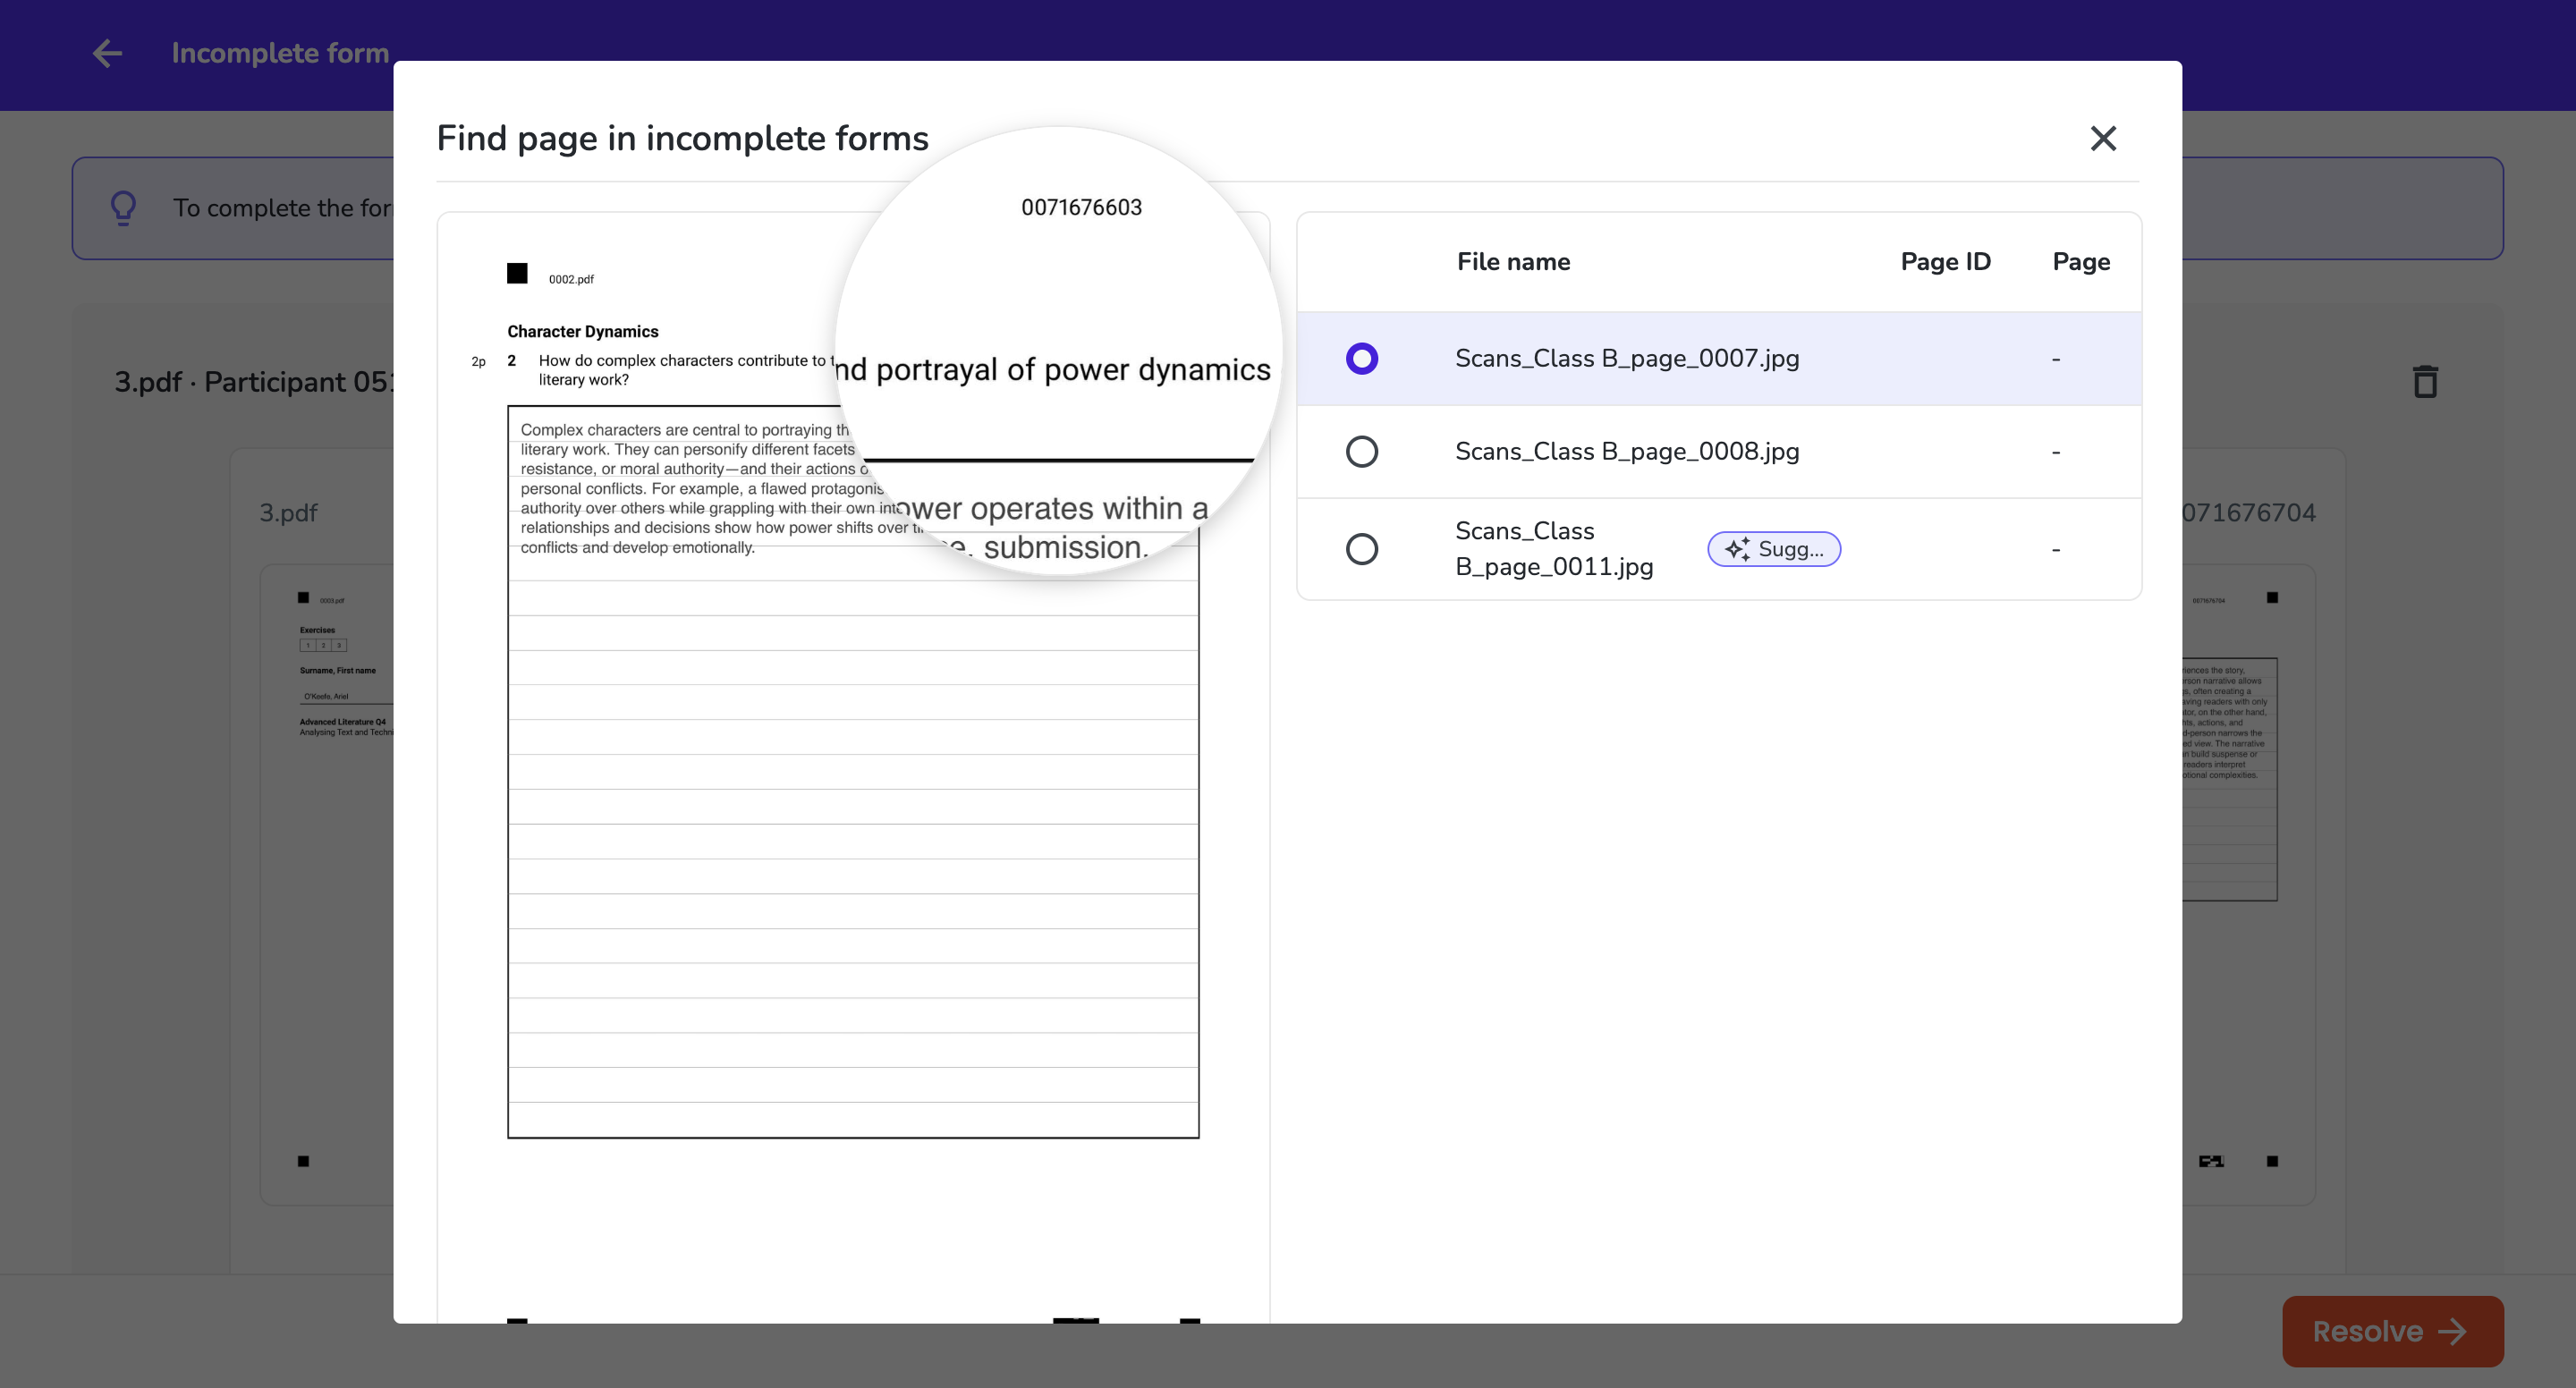The height and width of the screenshot is (1388, 2576).
Task: Click the Incomplete form page title
Action: [x=280, y=53]
